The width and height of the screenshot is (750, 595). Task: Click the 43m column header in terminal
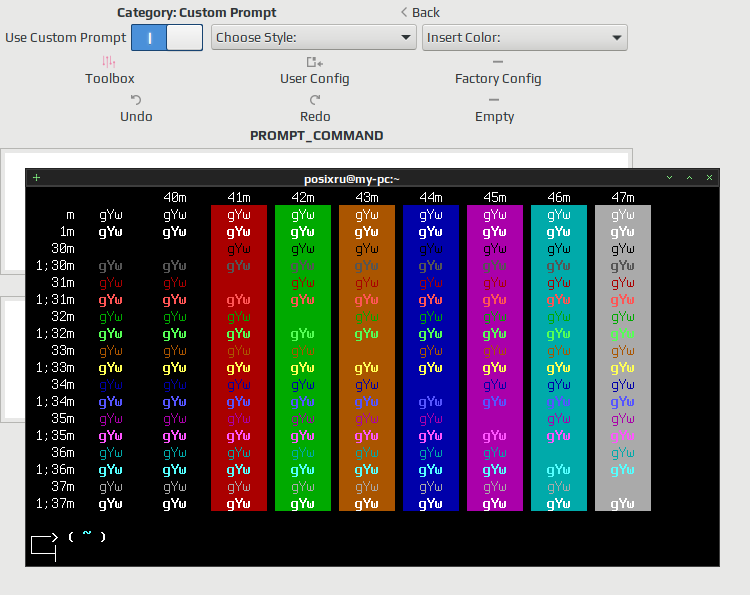click(x=367, y=198)
